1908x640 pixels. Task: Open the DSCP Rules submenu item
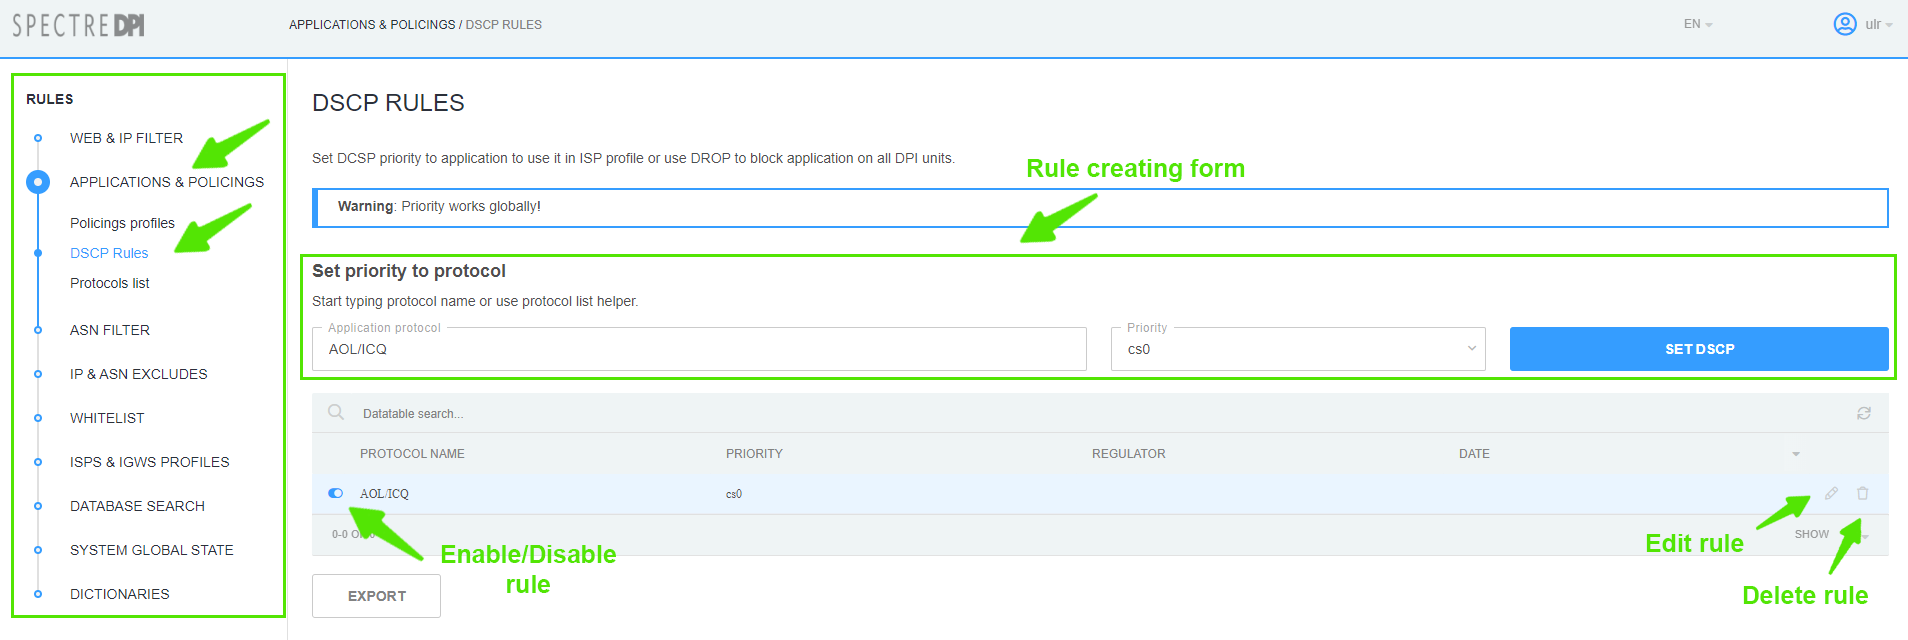click(109, 253)
